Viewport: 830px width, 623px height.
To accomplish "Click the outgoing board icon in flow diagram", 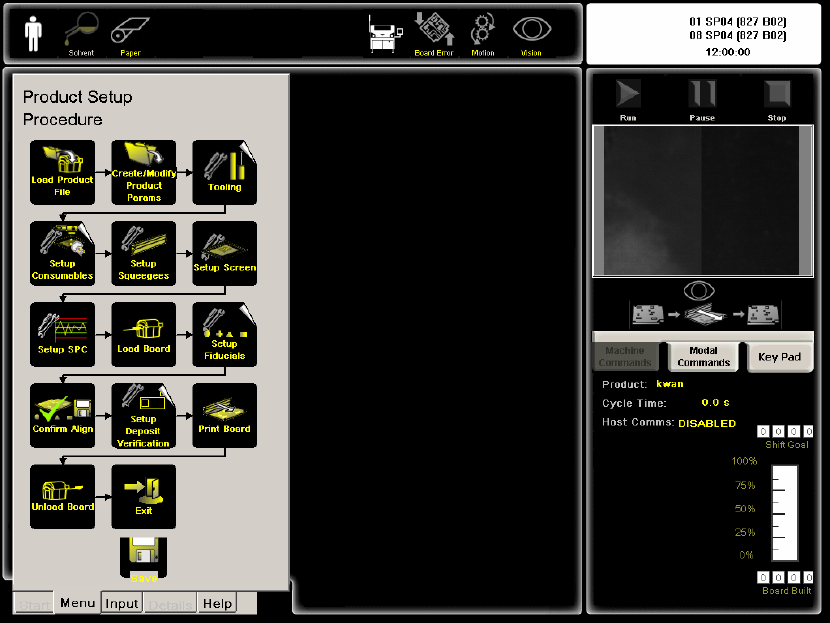I will 763,314.
